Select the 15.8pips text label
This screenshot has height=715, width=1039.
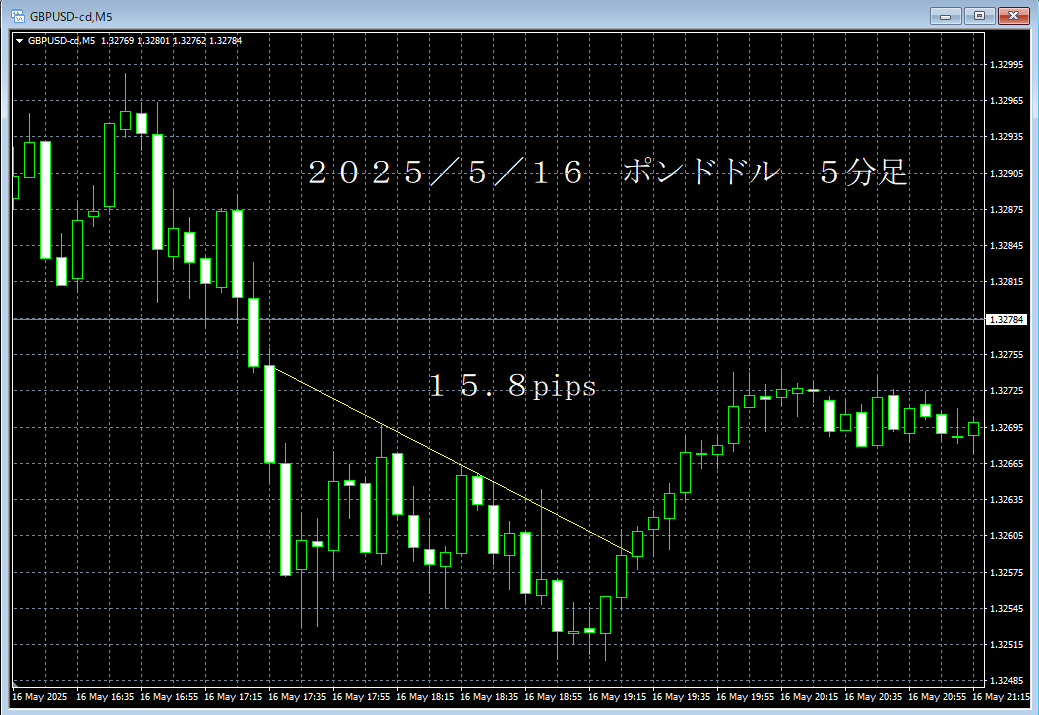pyautogui.click(x=512, y=387)
